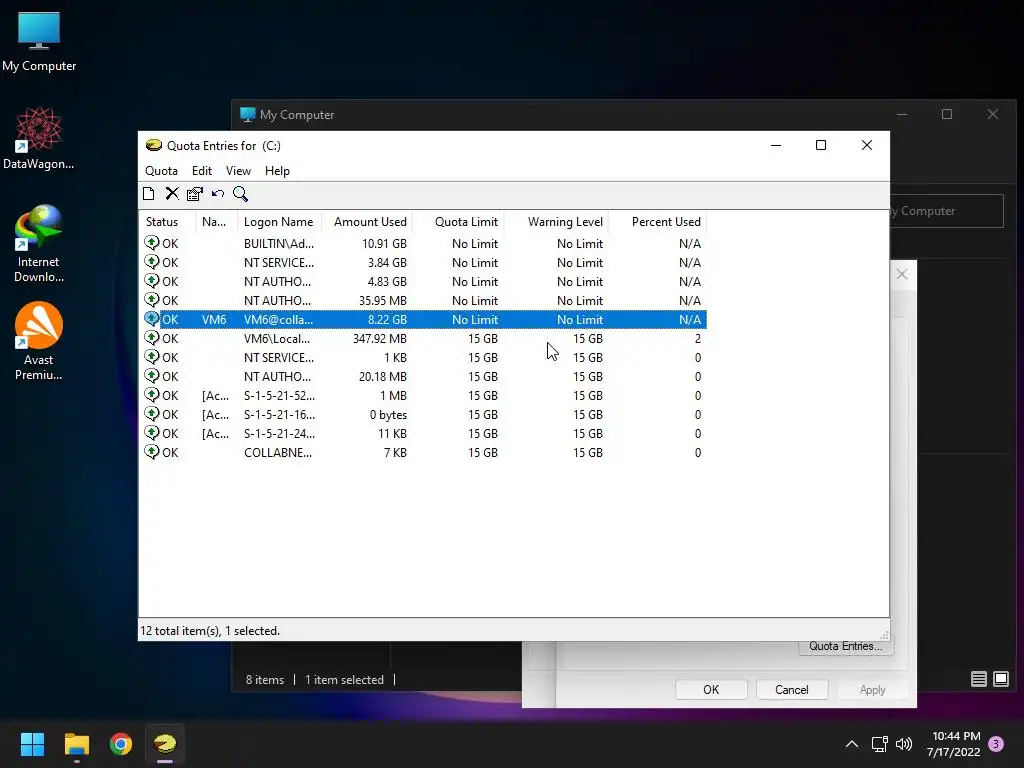
Task: Click the Quota Limit column header
Action: (458, 222)
